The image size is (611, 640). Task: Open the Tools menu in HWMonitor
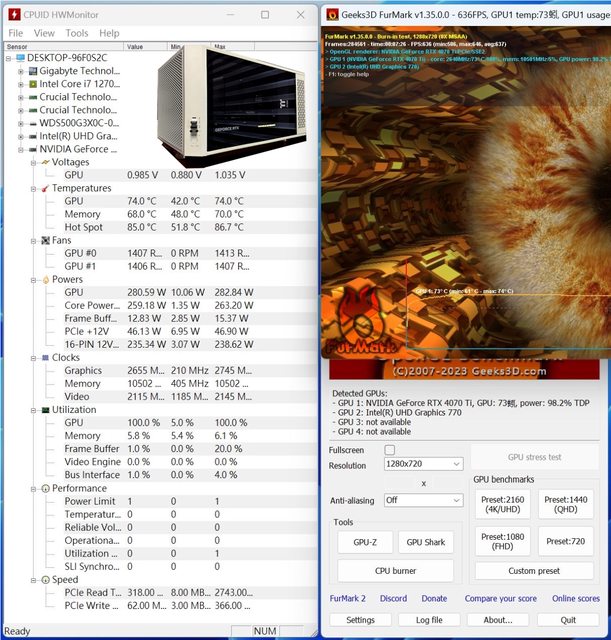point(76,33)
